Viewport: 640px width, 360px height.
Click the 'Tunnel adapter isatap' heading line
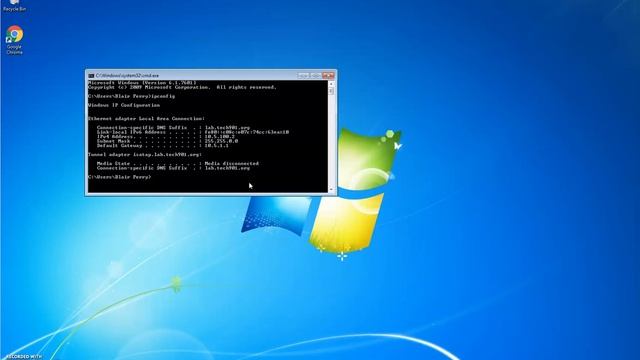click(x=145, y=155)
